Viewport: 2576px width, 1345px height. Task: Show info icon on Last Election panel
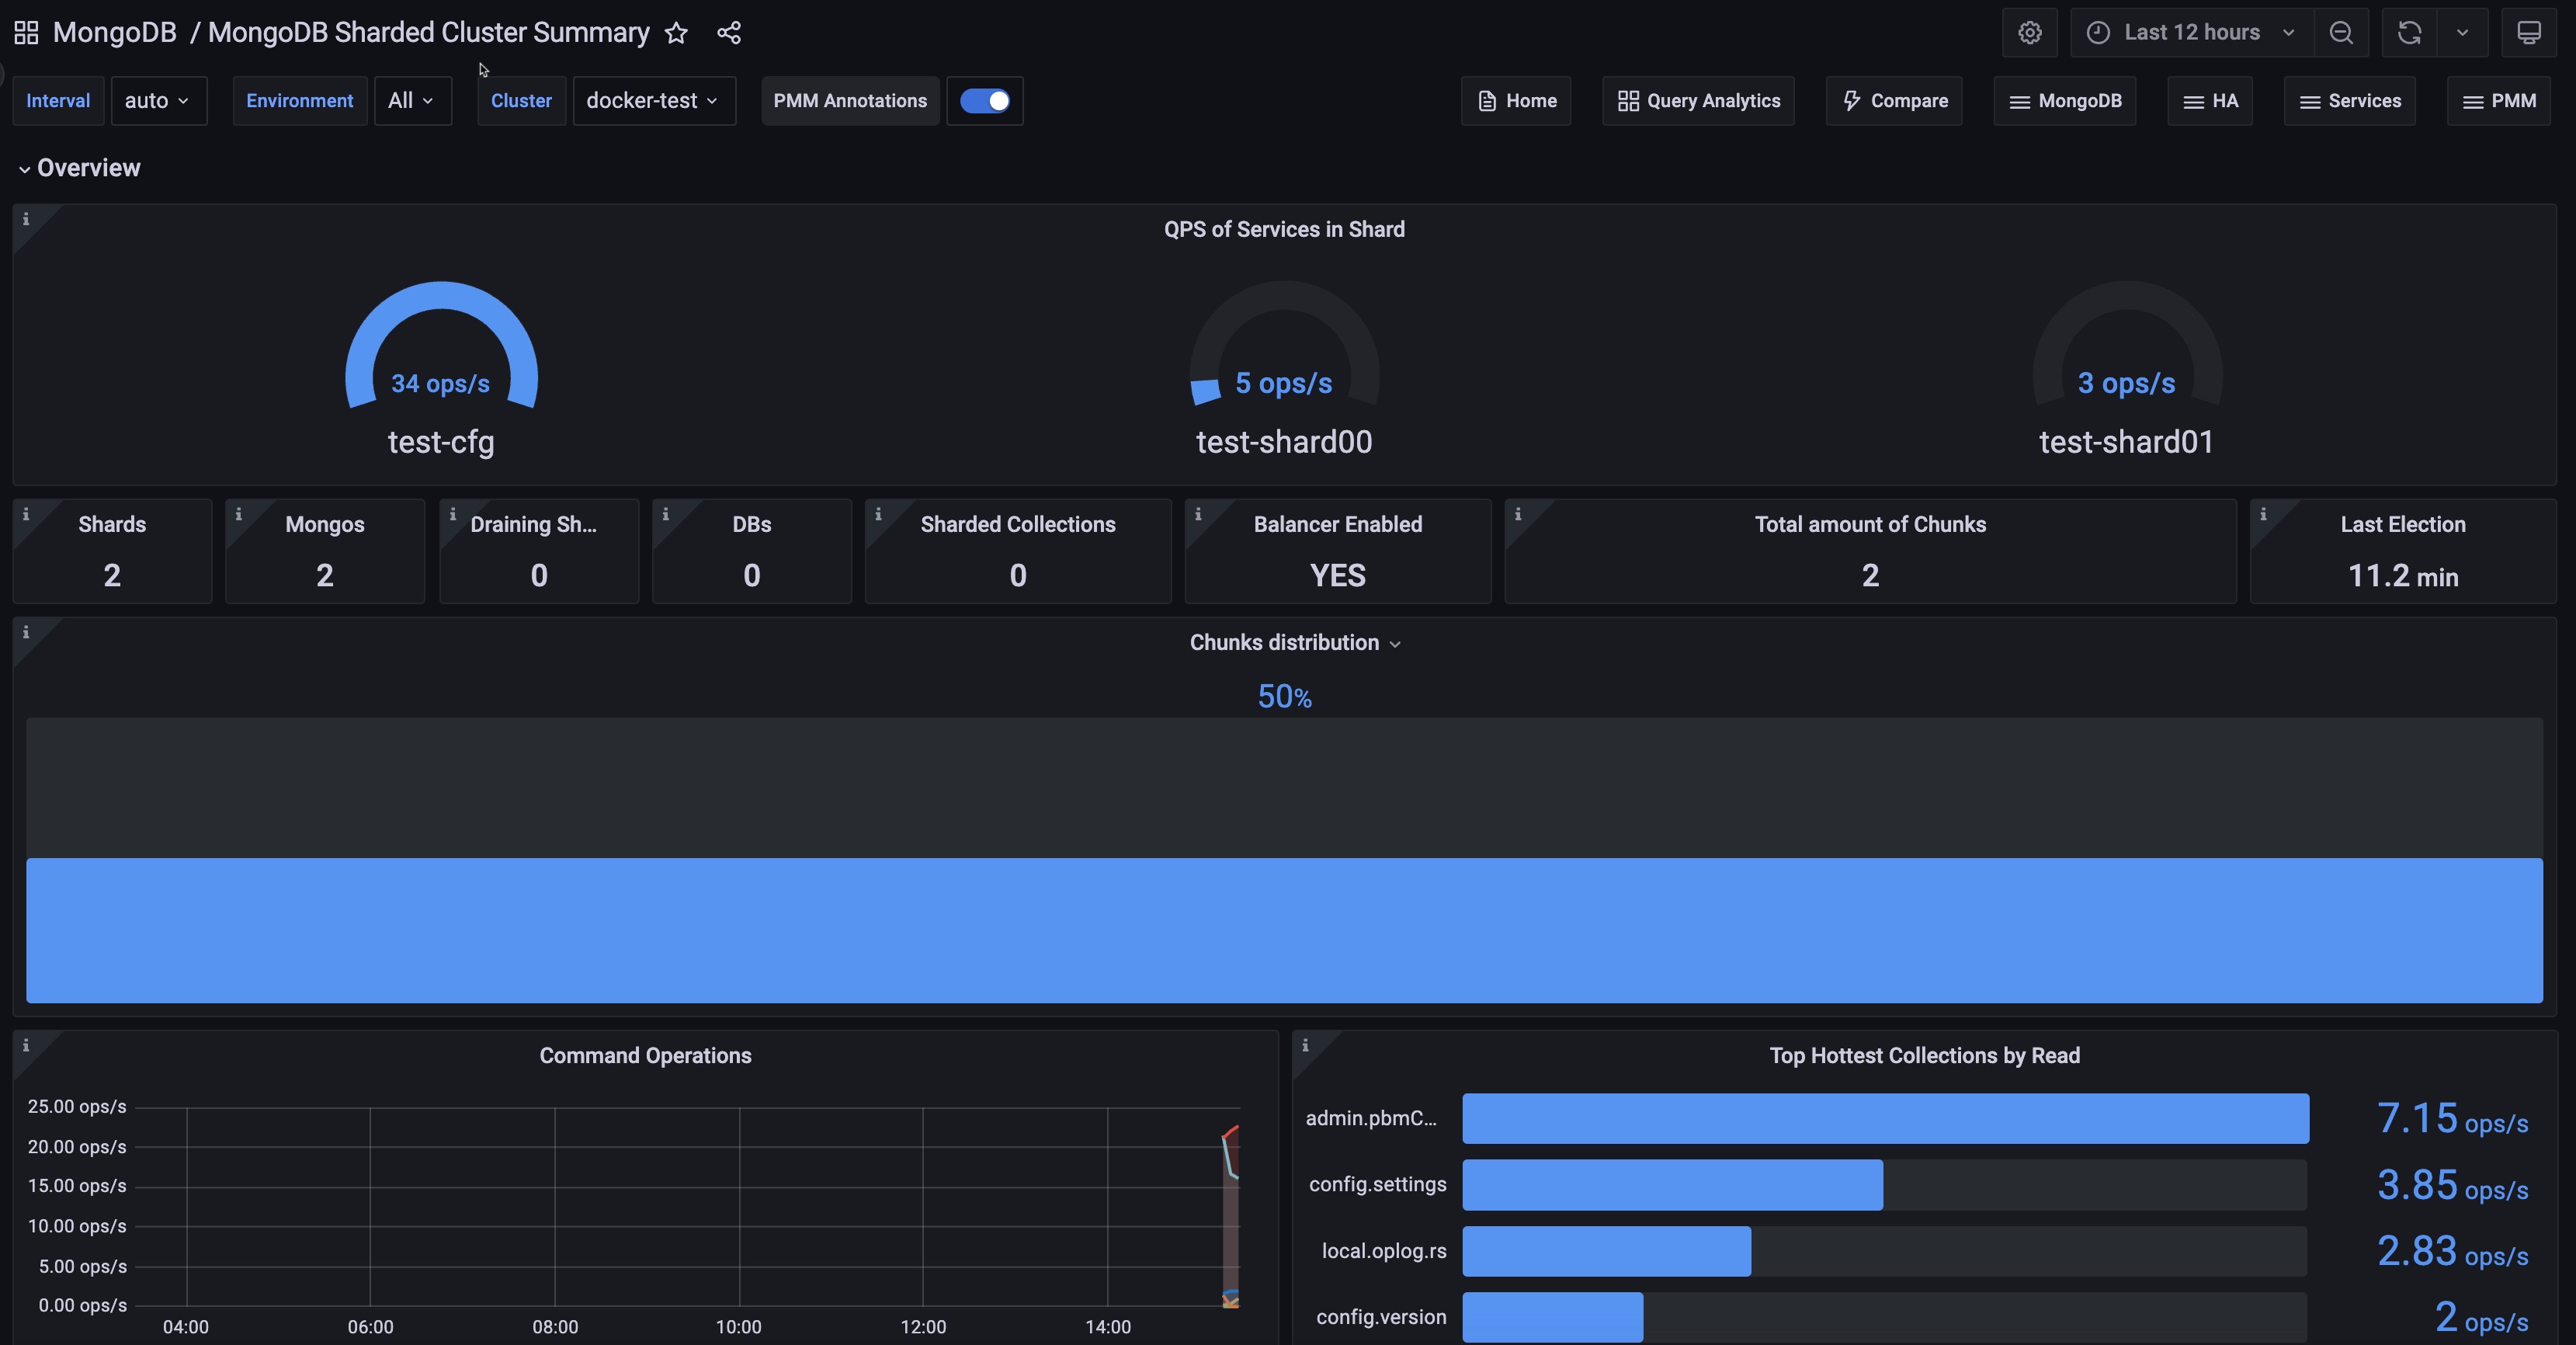click(x=2263, y=514)
